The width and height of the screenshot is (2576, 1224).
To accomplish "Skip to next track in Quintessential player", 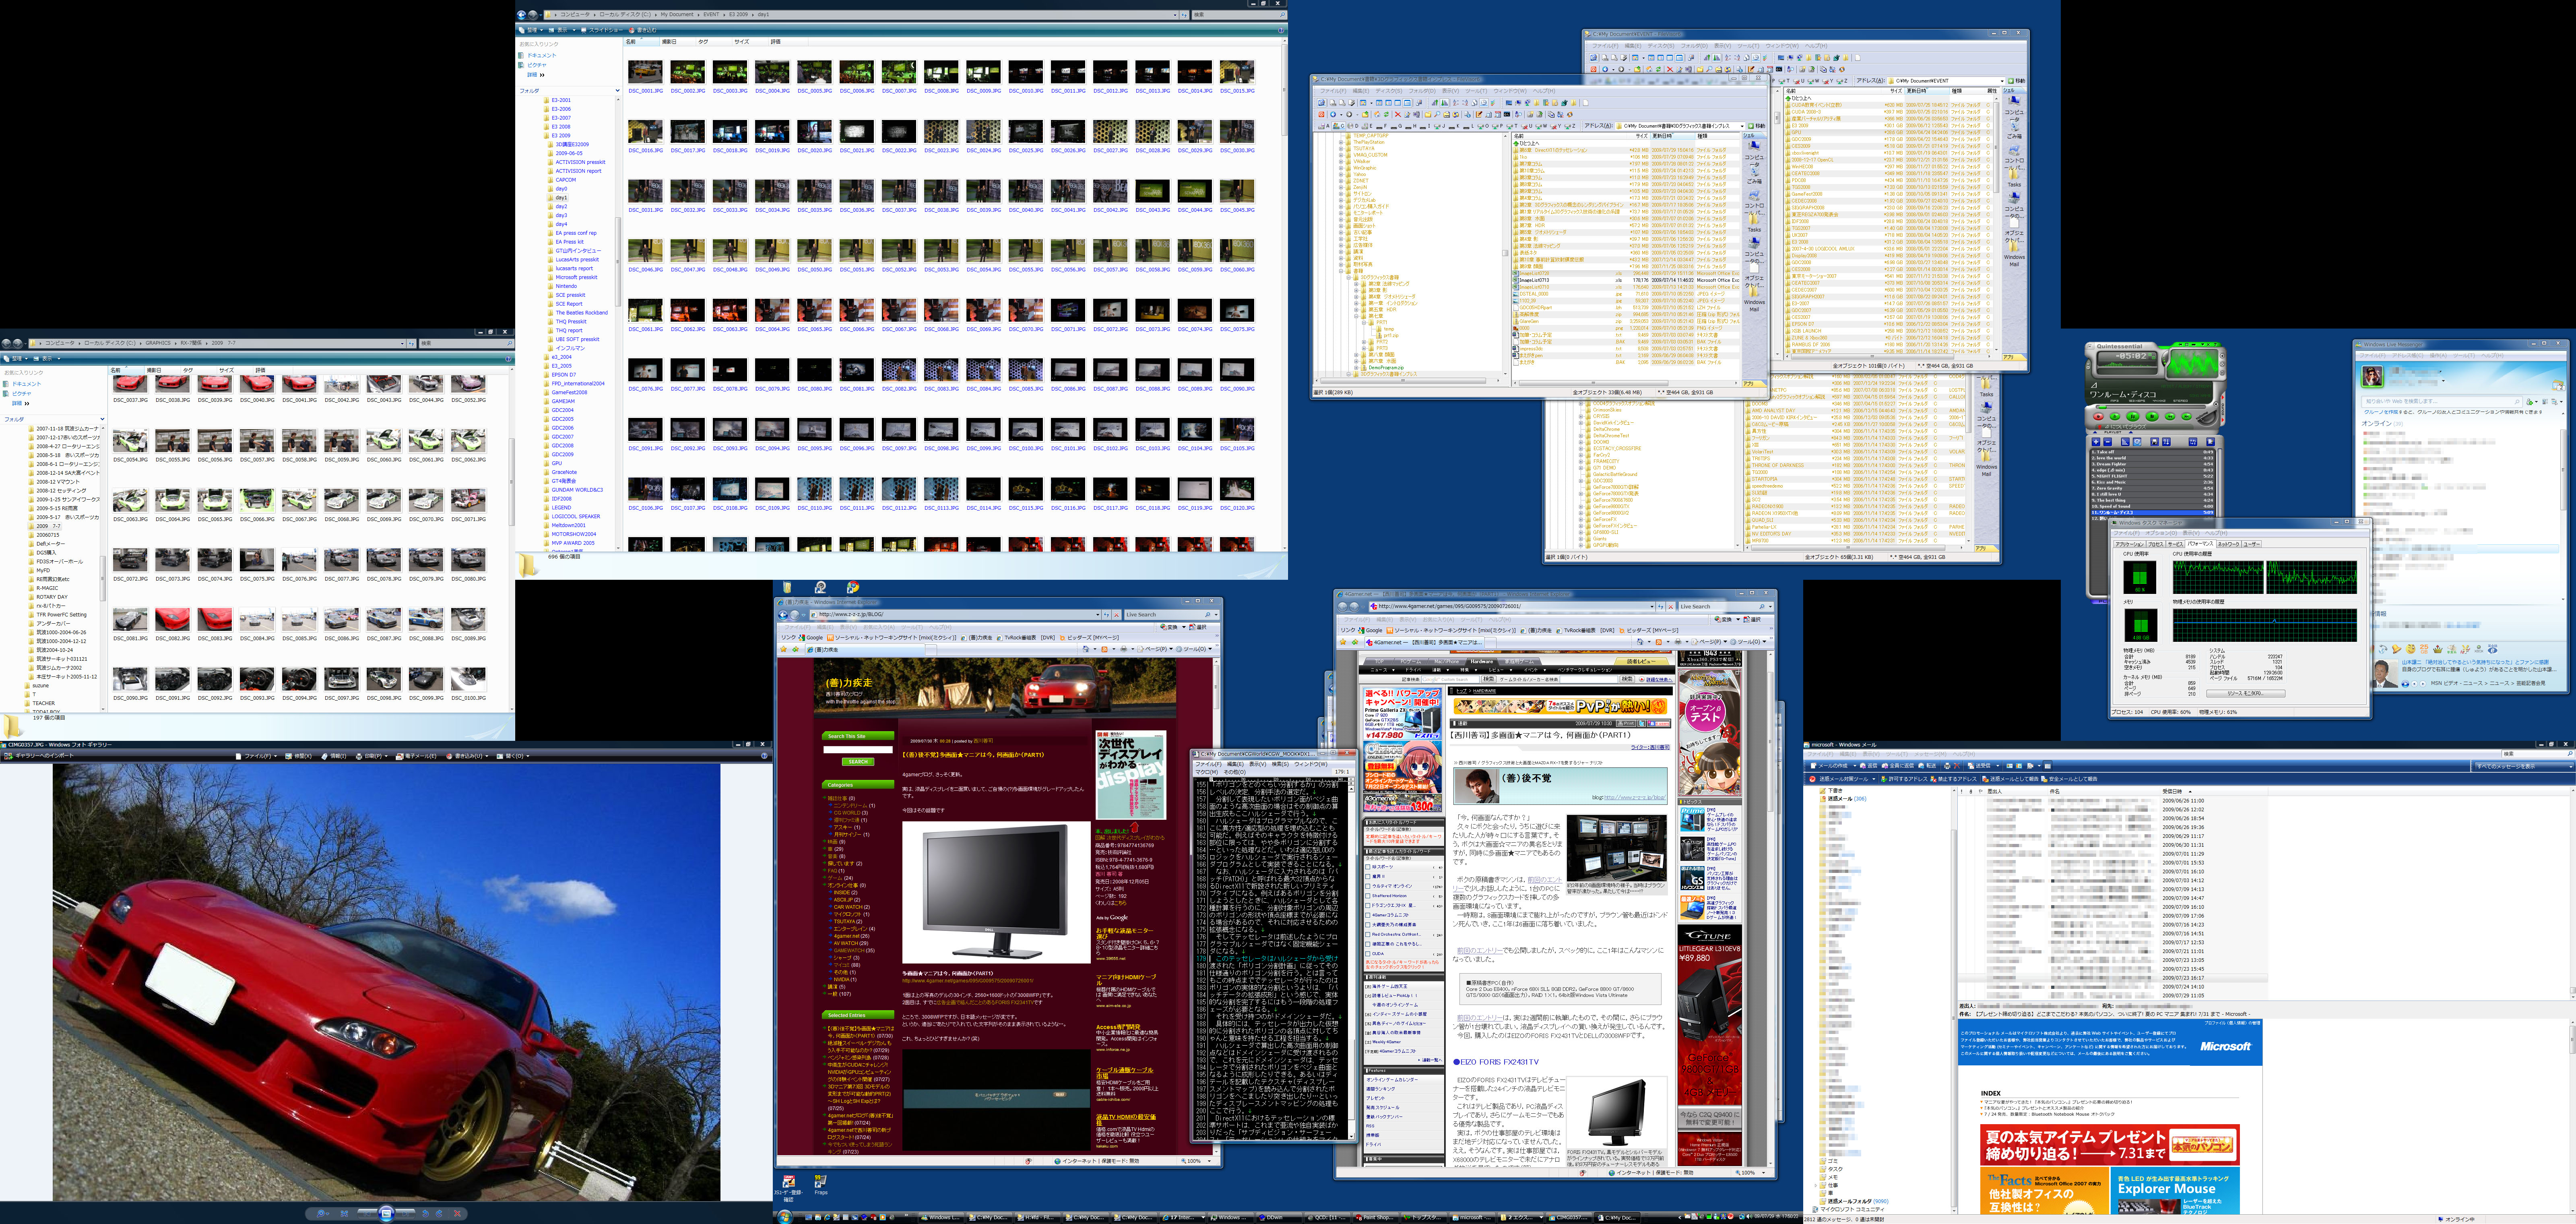I will pyautogui.click(x=2187, y=417).
